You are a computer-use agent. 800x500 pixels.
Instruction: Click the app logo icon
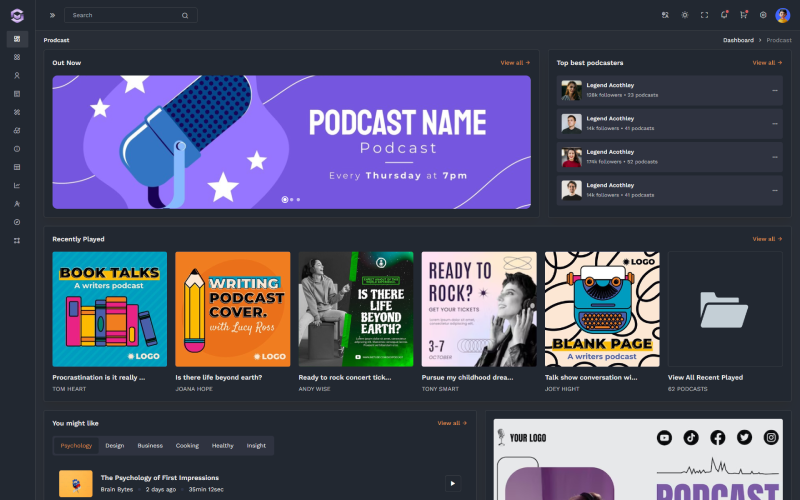pyautogui.click(x=17, y=16)
